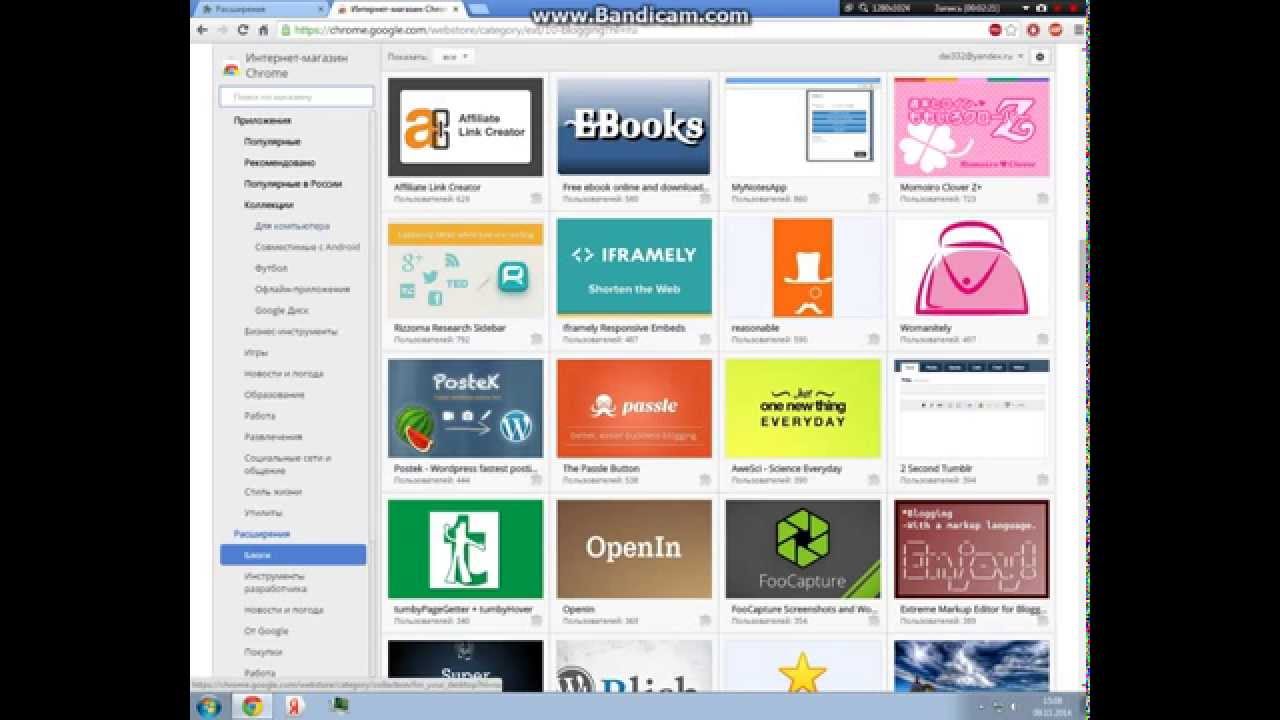The image size is (1280, 720).
Task: Go back with the browser Back arrow
Action: coord(202,30)
